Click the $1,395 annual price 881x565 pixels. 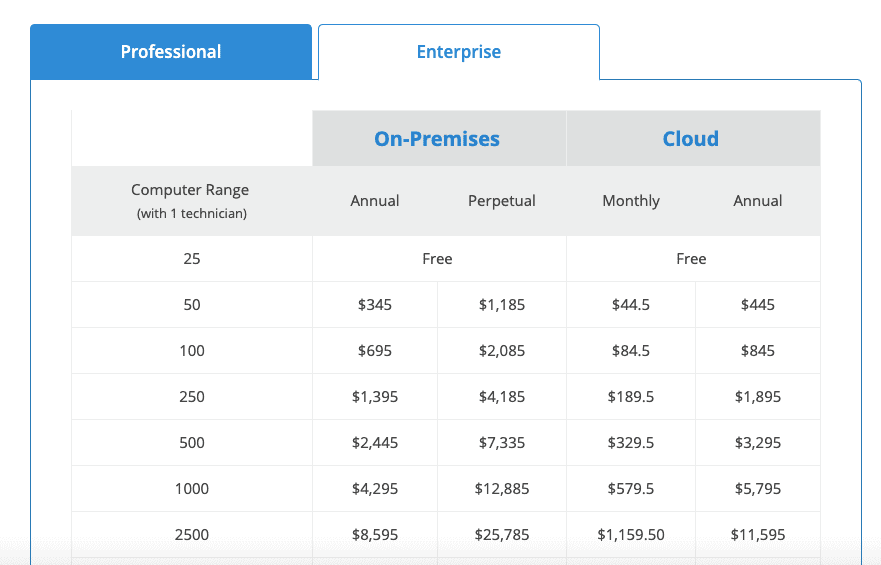tap(375, 397)
